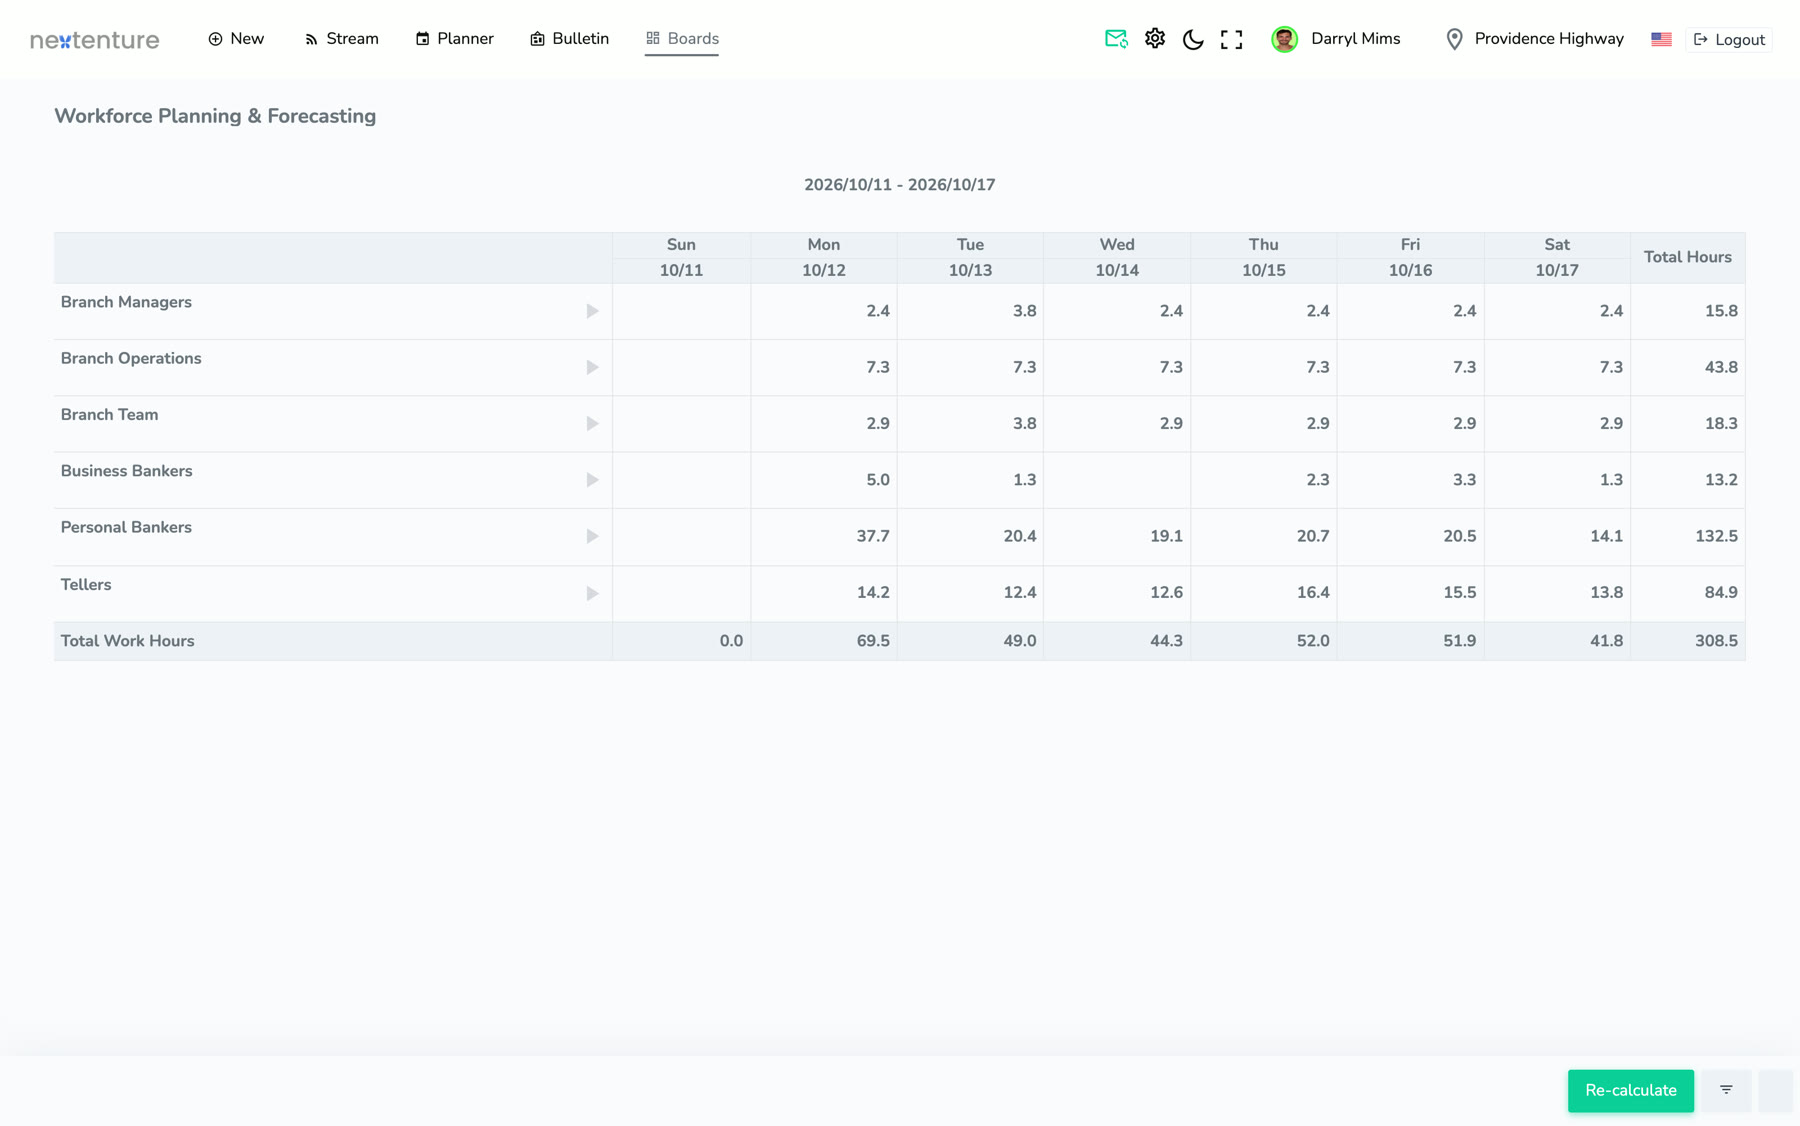Select the Total Hours column header
1800x1126 pixels.
click(1687, 257)
